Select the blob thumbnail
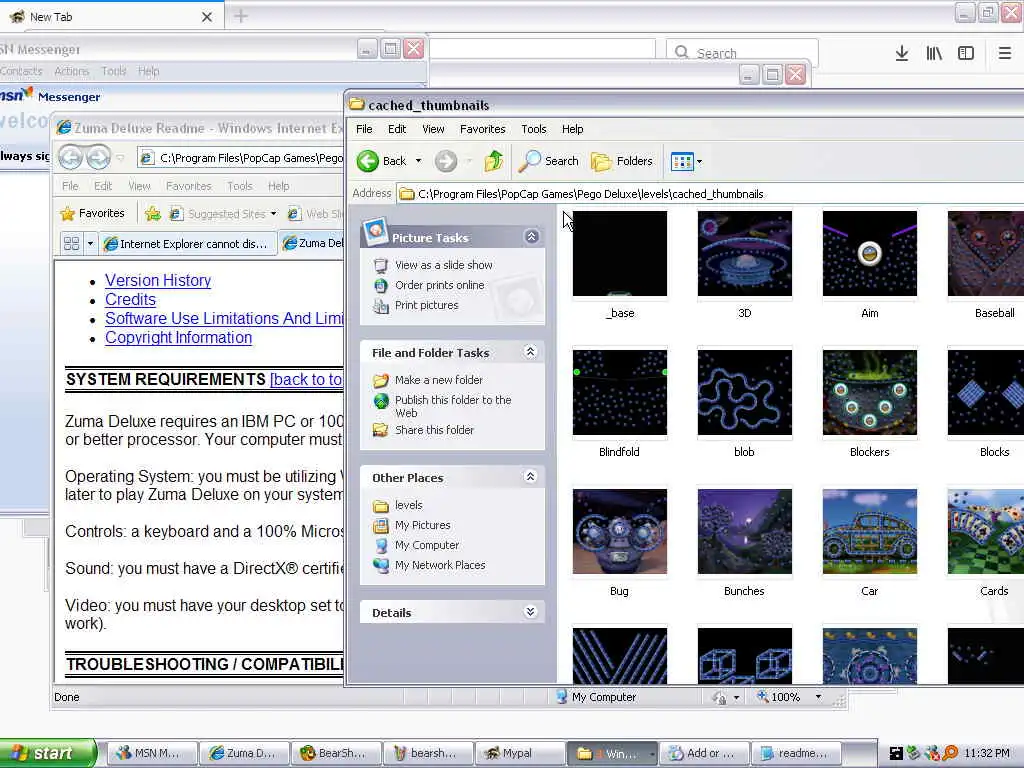This screenshot has width=1024, height=768. pyautogui.click(x=744, y=392)
